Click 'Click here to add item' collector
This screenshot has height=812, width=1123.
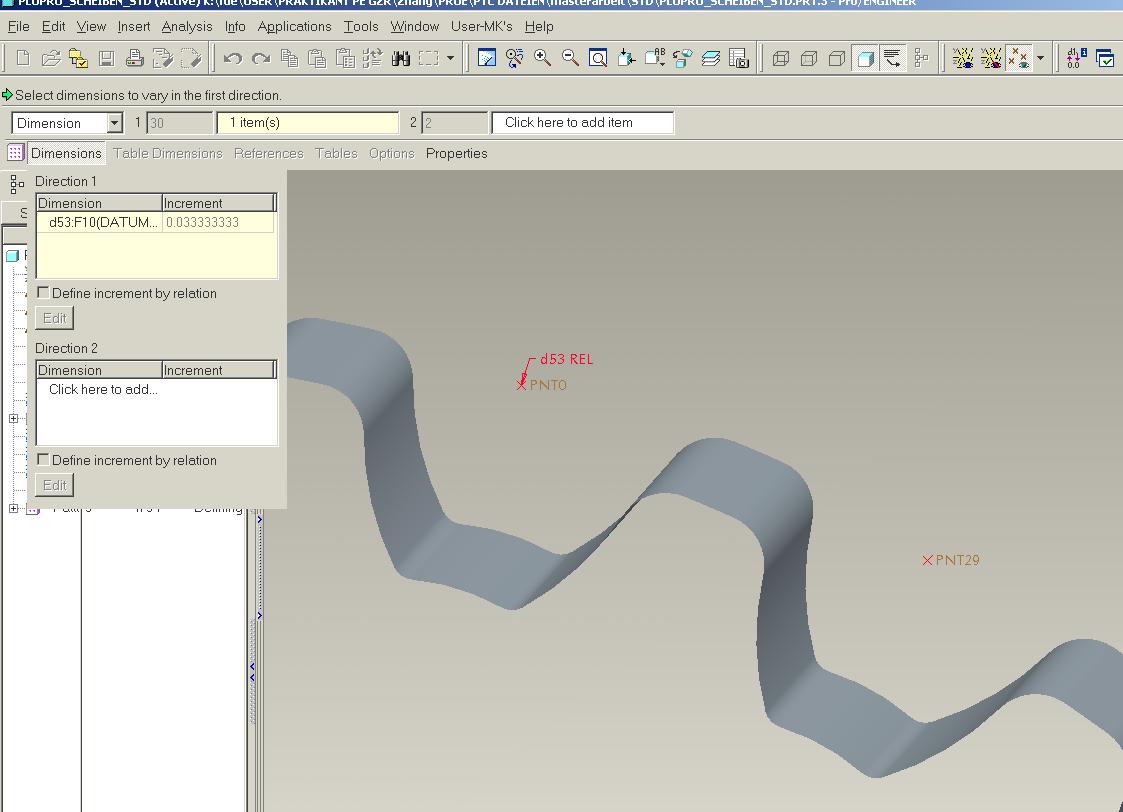583,122
